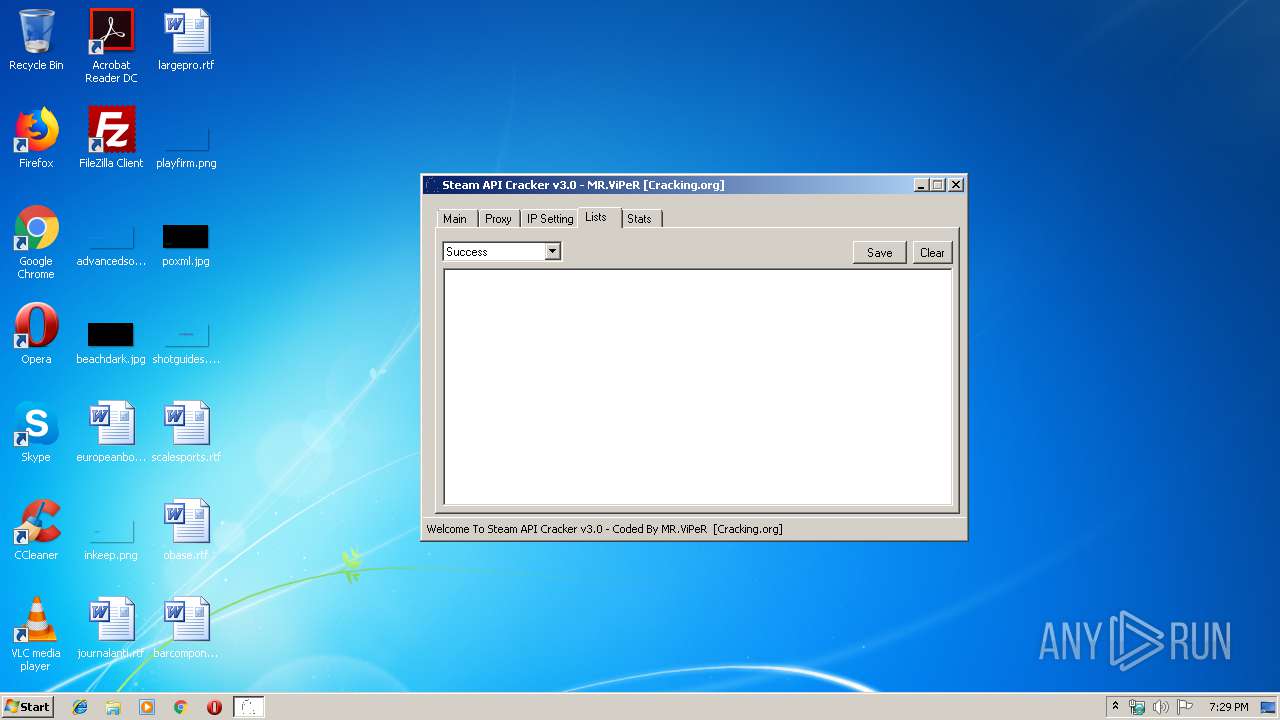Screen dimensions: 1280x720
Task: Open the Recycle Bin desktop icon
Action: pos(36,41)
